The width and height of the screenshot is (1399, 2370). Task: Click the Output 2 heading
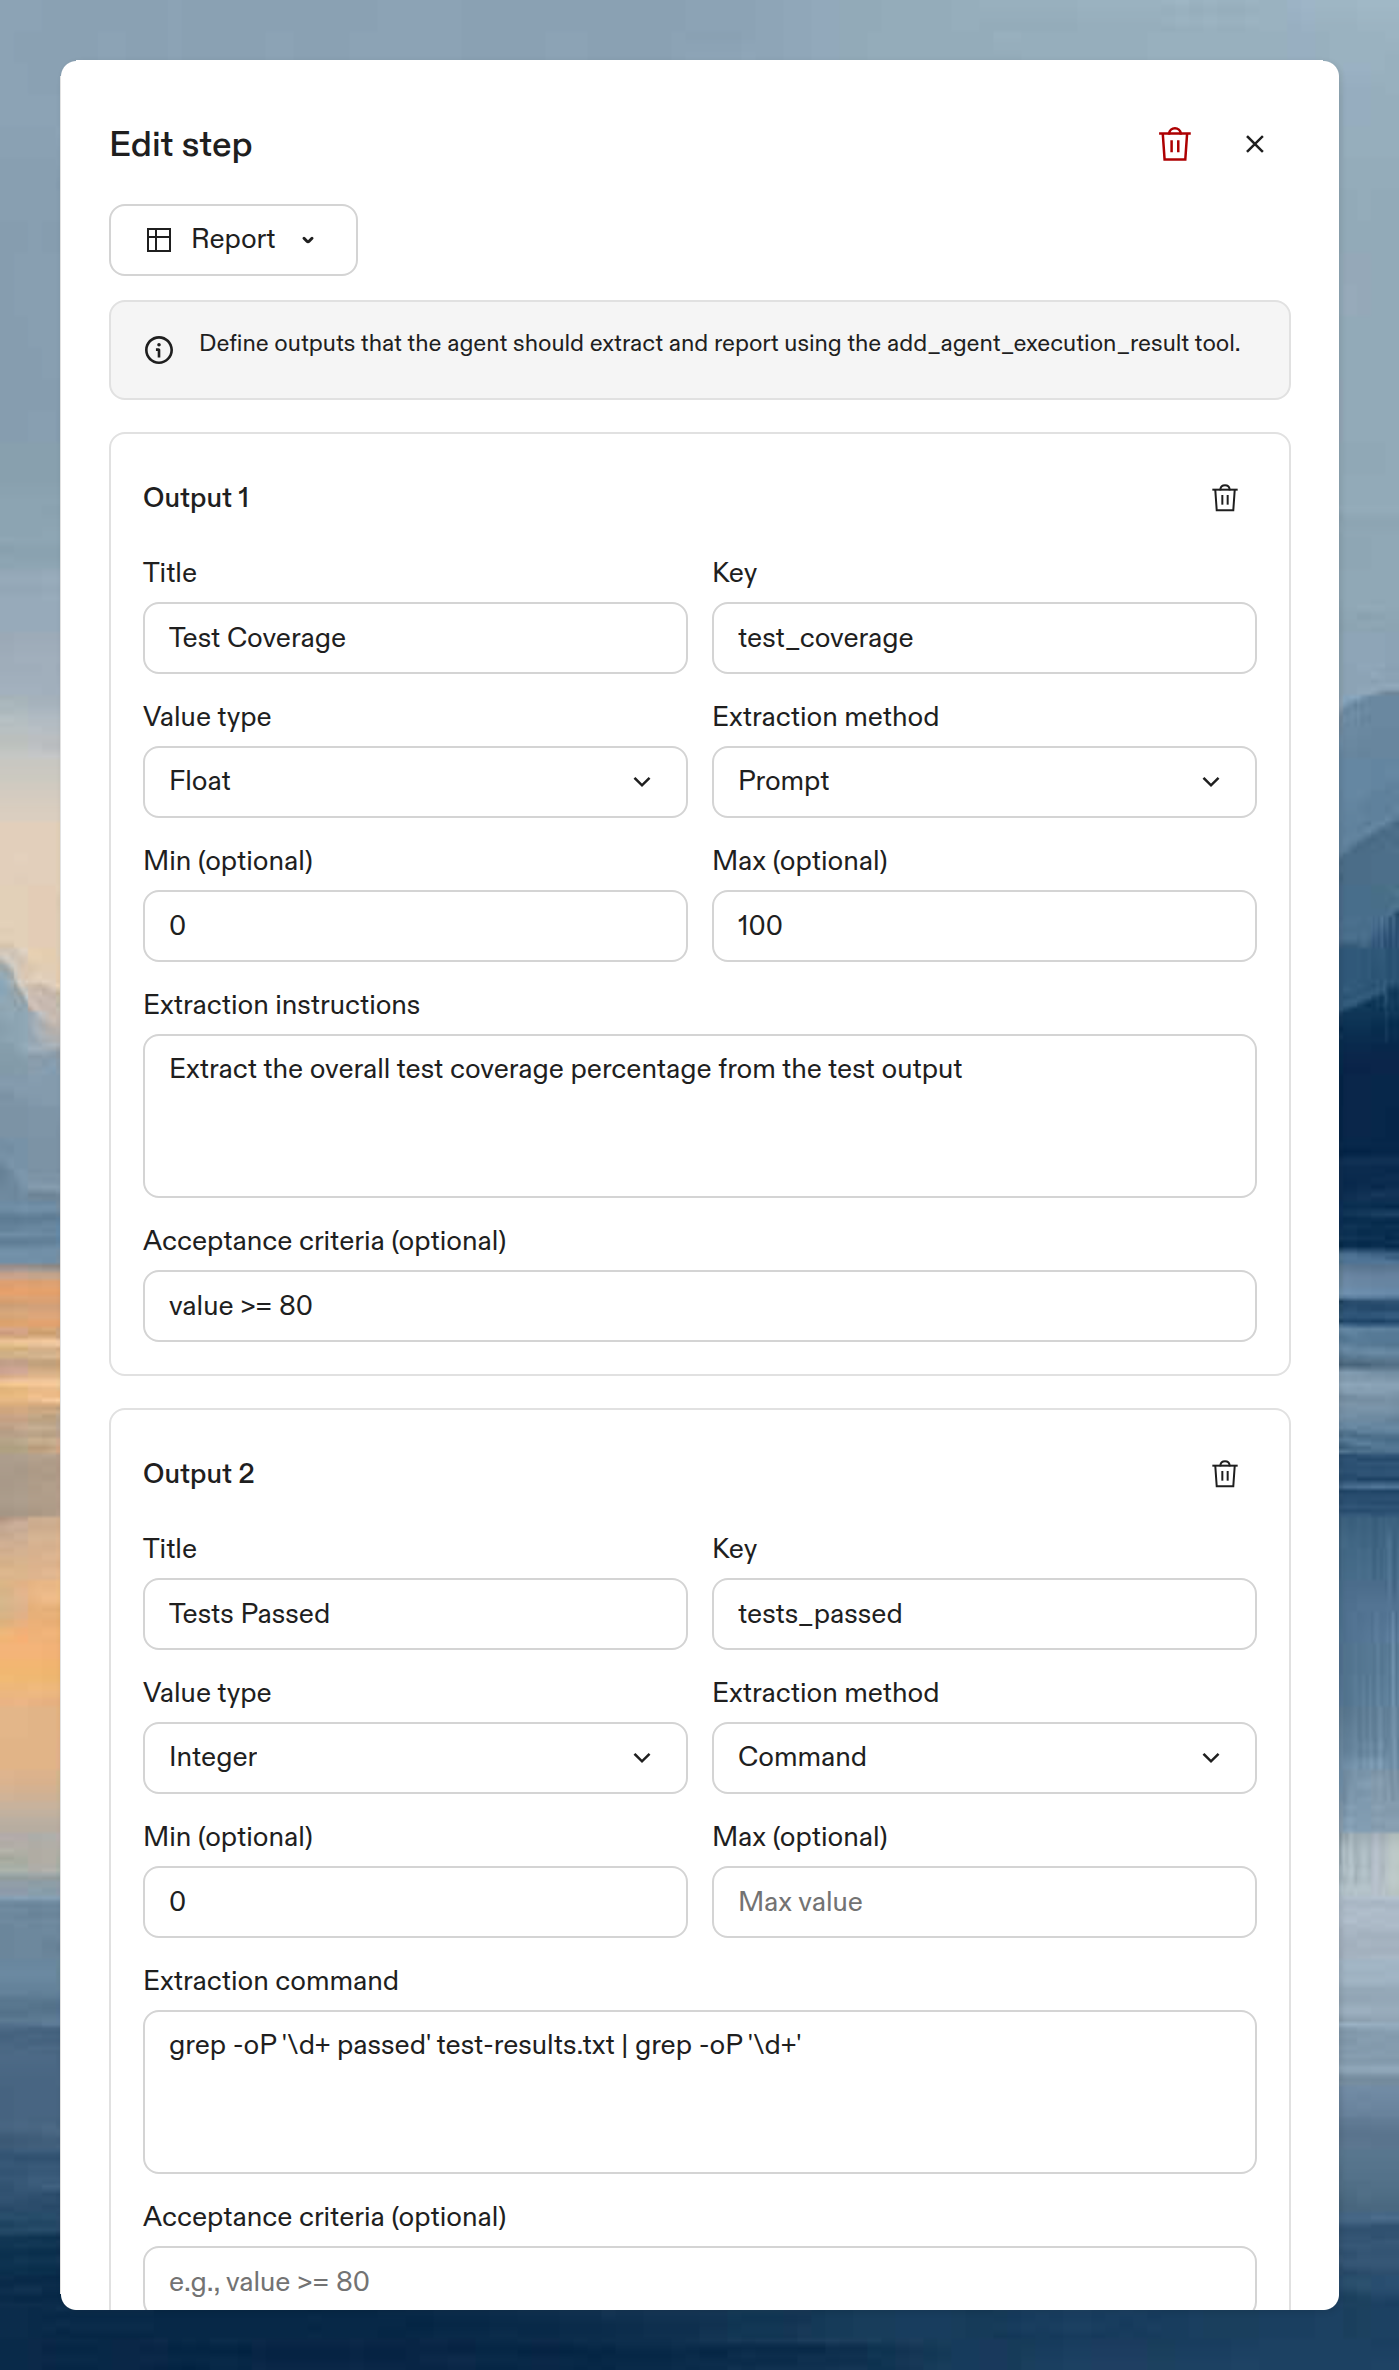[199, 1474]
